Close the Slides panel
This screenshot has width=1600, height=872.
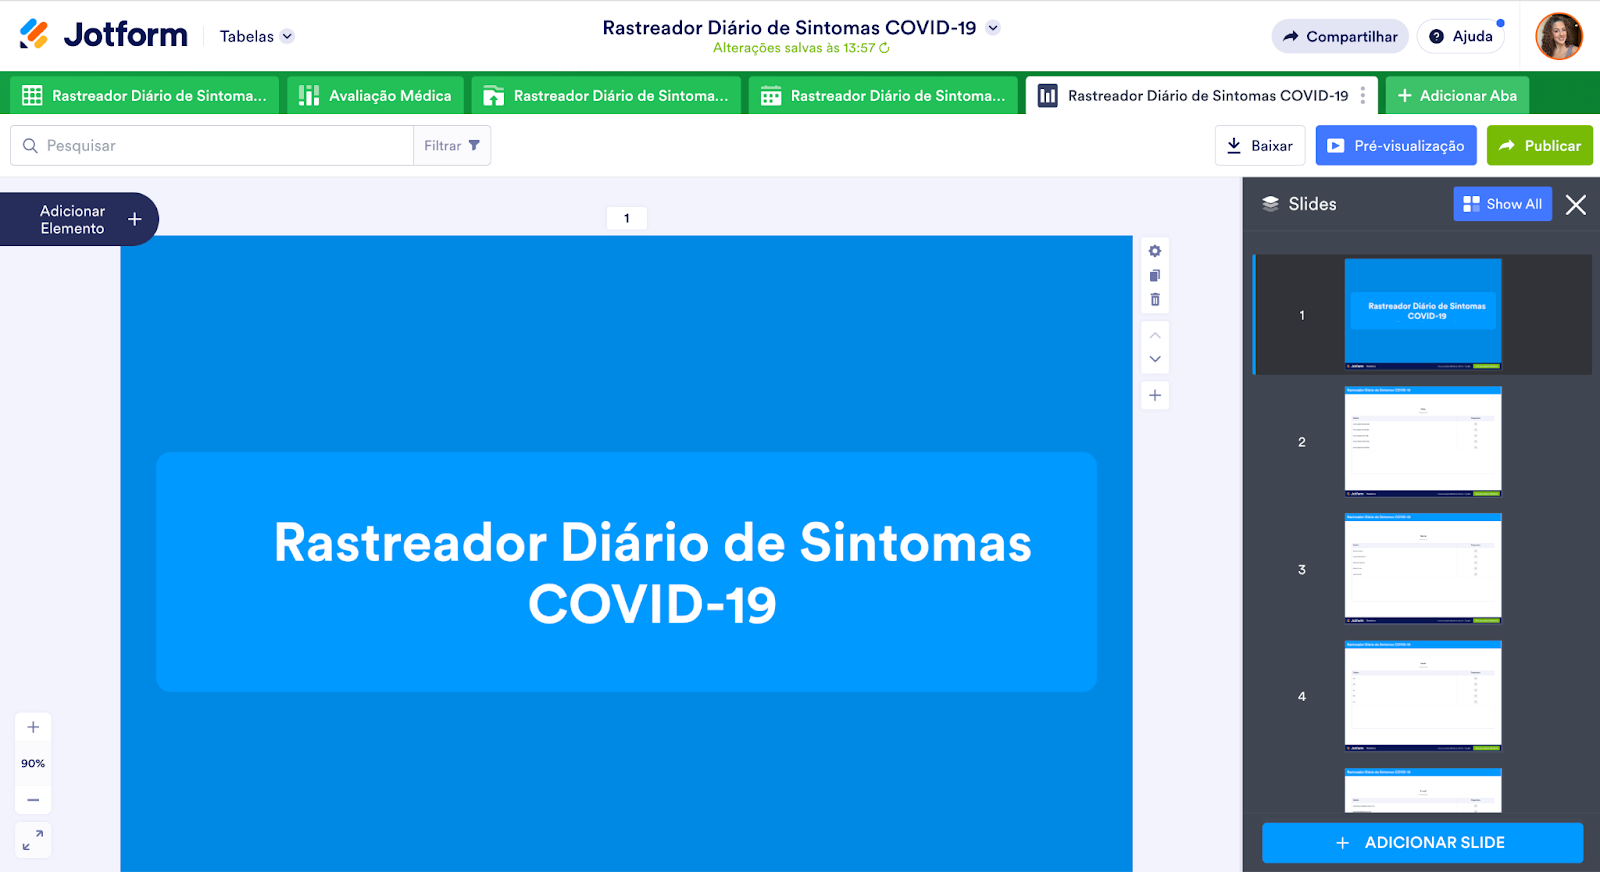[x=1576, y=205]
